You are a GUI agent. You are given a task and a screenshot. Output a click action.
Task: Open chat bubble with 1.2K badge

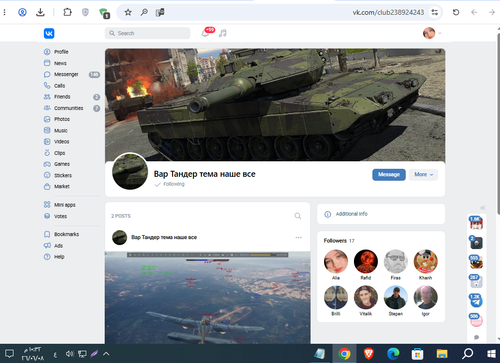click(x=476, y=301)
